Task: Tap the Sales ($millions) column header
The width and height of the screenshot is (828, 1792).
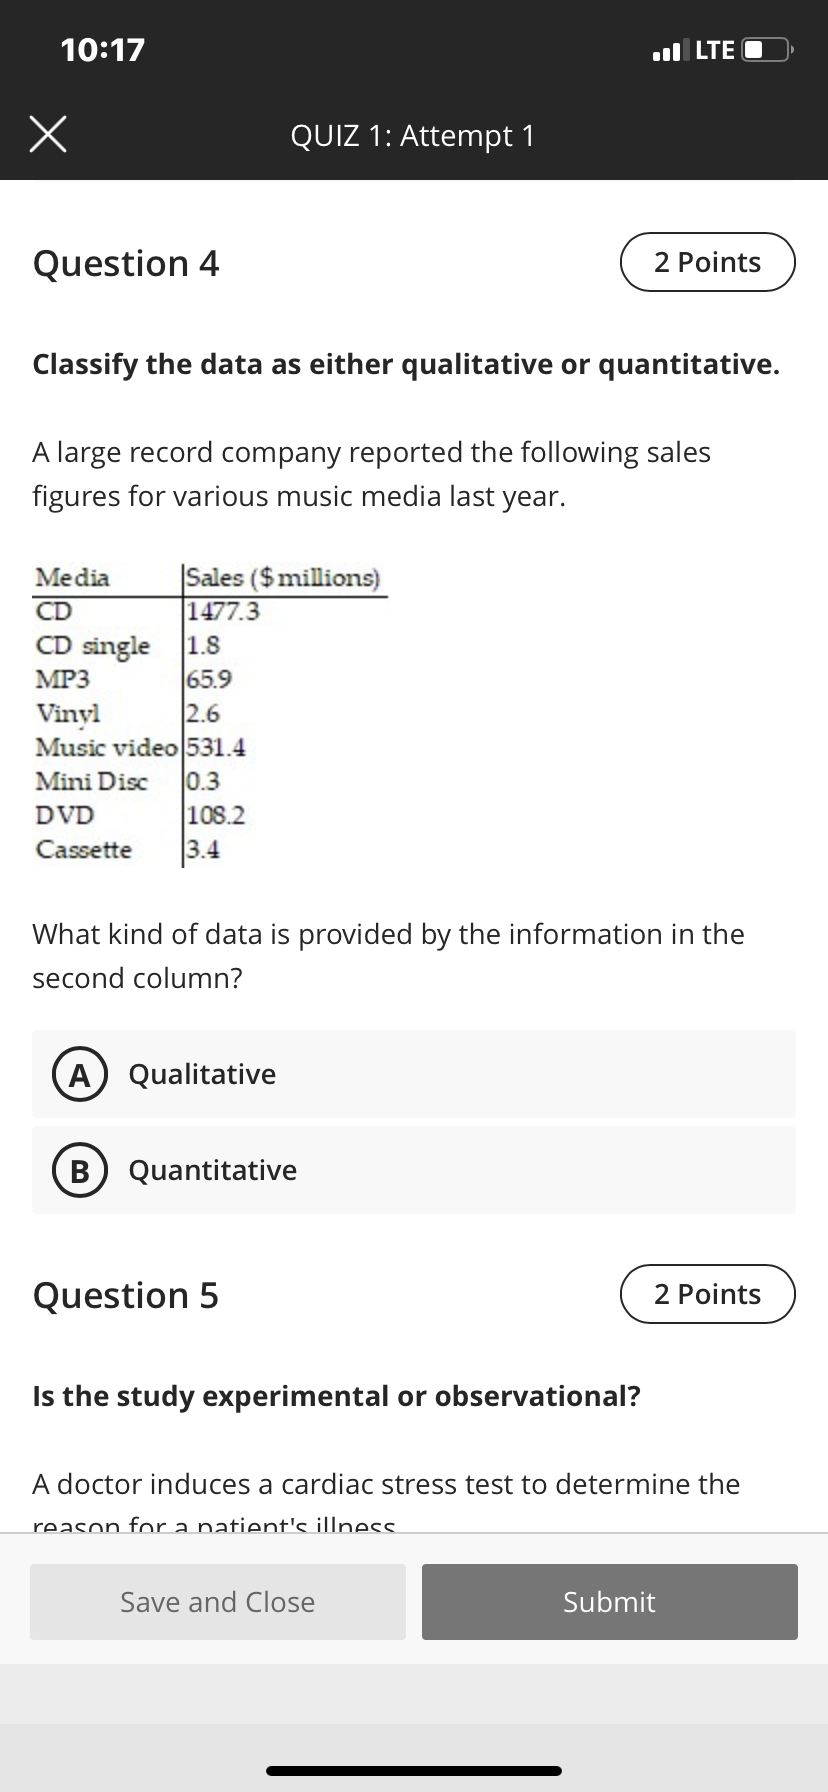Action: point(283,578)
